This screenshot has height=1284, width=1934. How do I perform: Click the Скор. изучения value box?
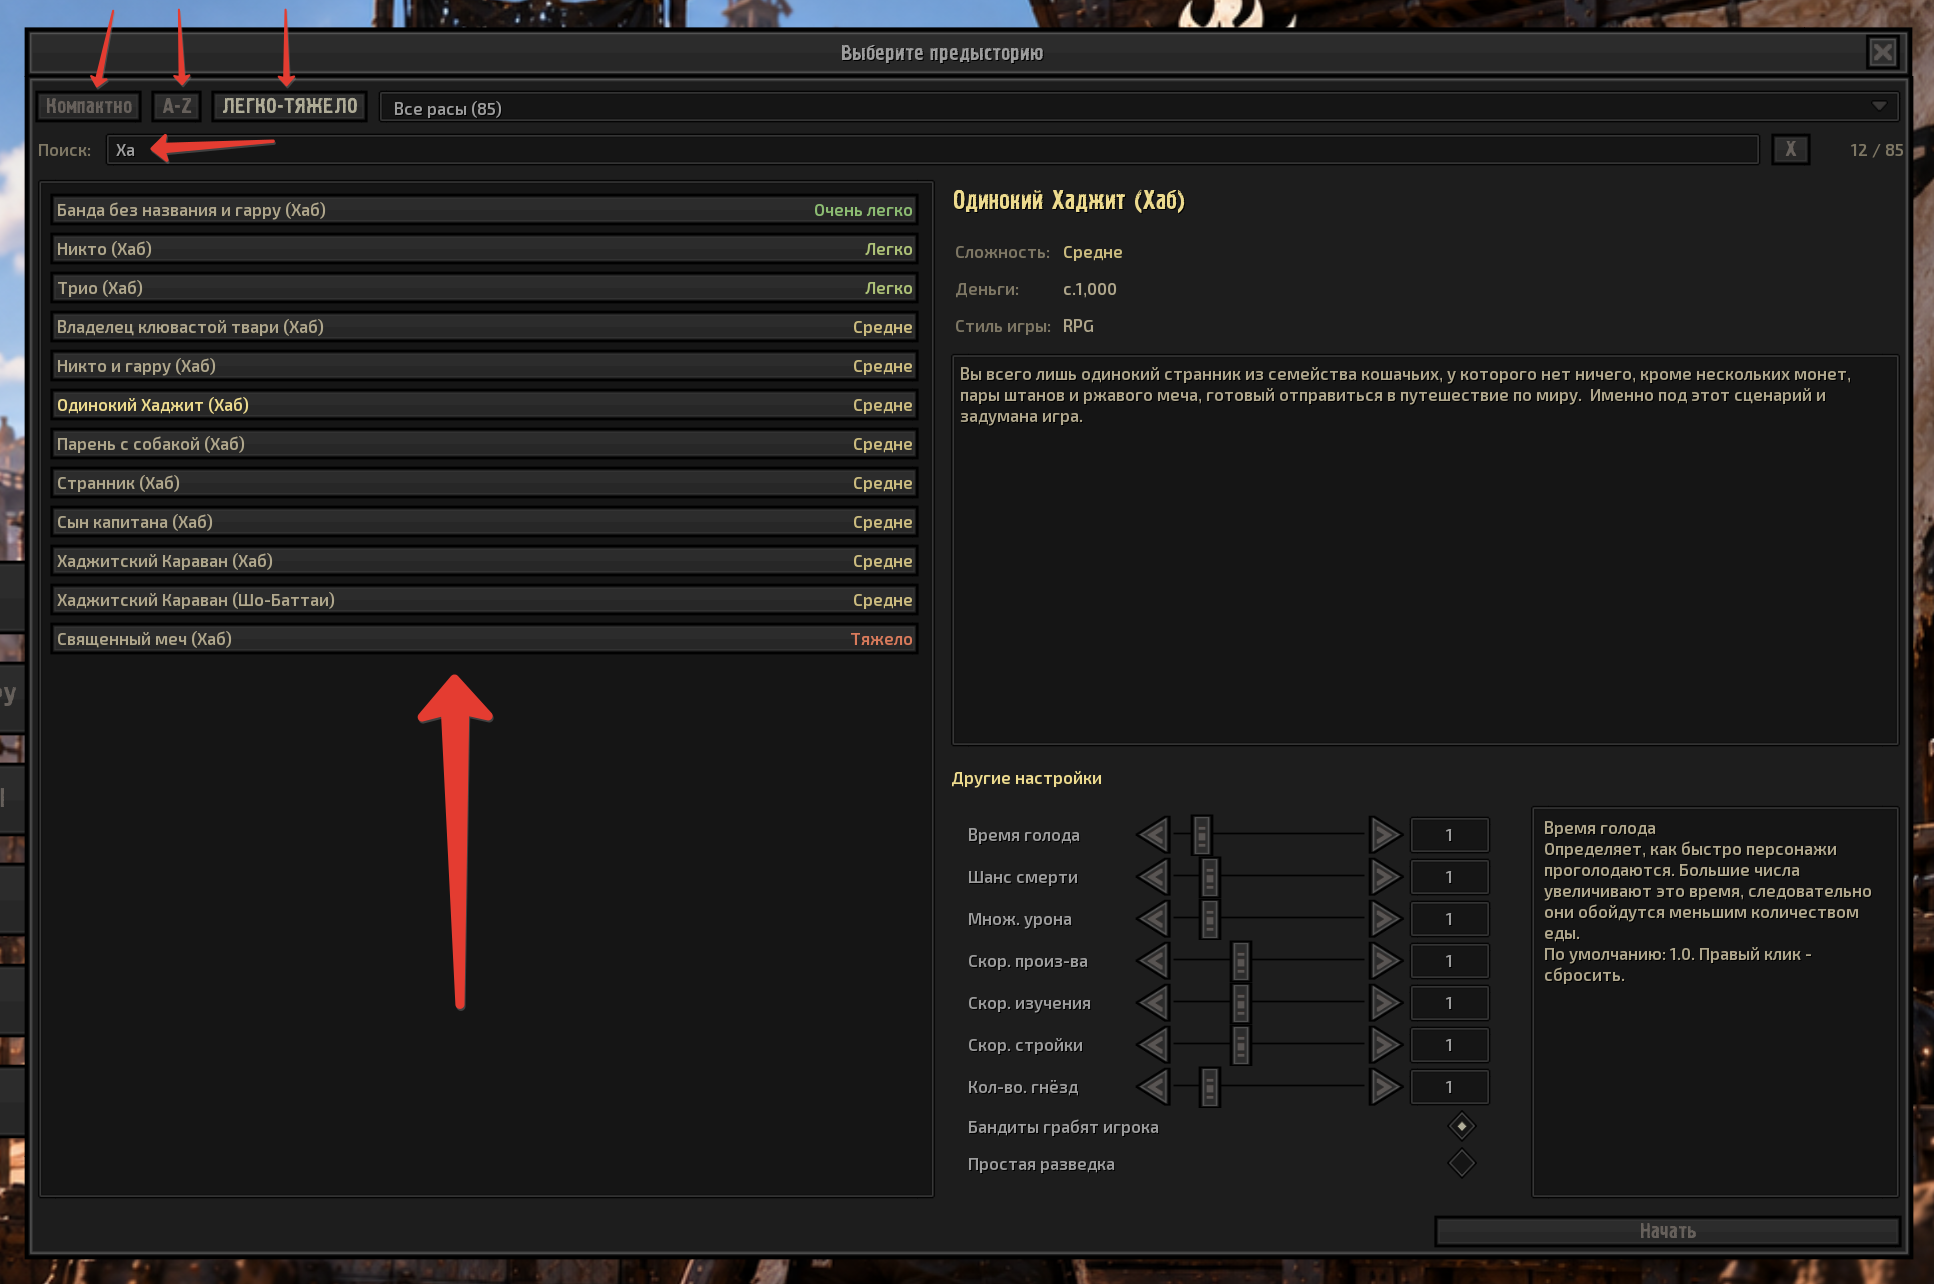1449,1003
